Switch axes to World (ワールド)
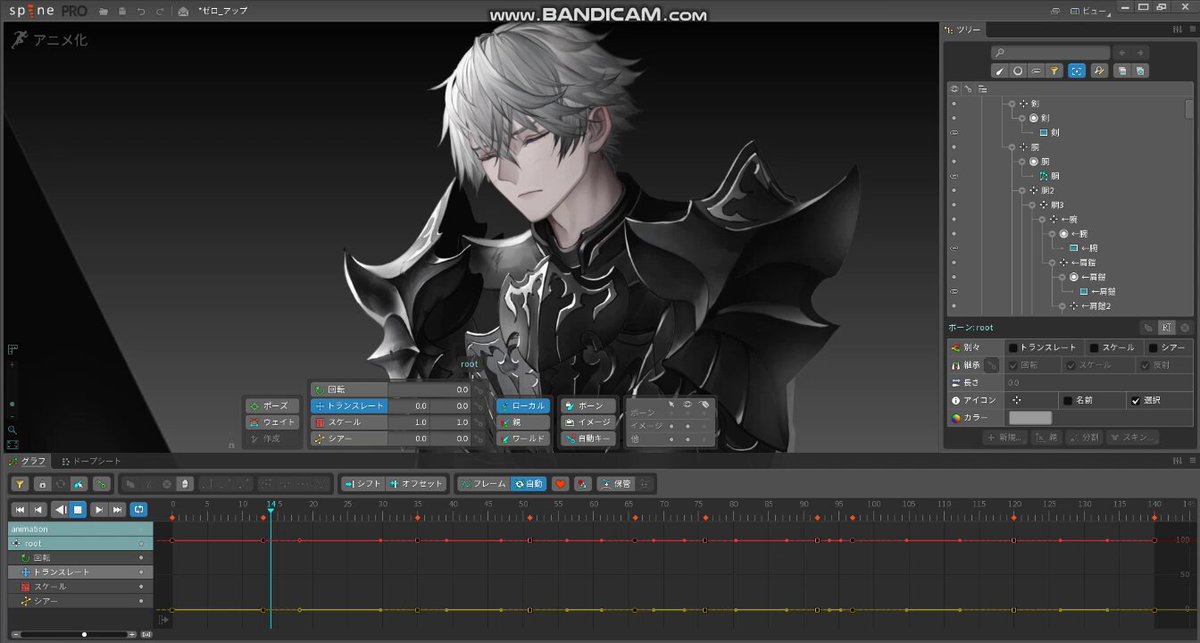Image resolution: width=1200 pixels, height=643 pixels. pos(523,438)
